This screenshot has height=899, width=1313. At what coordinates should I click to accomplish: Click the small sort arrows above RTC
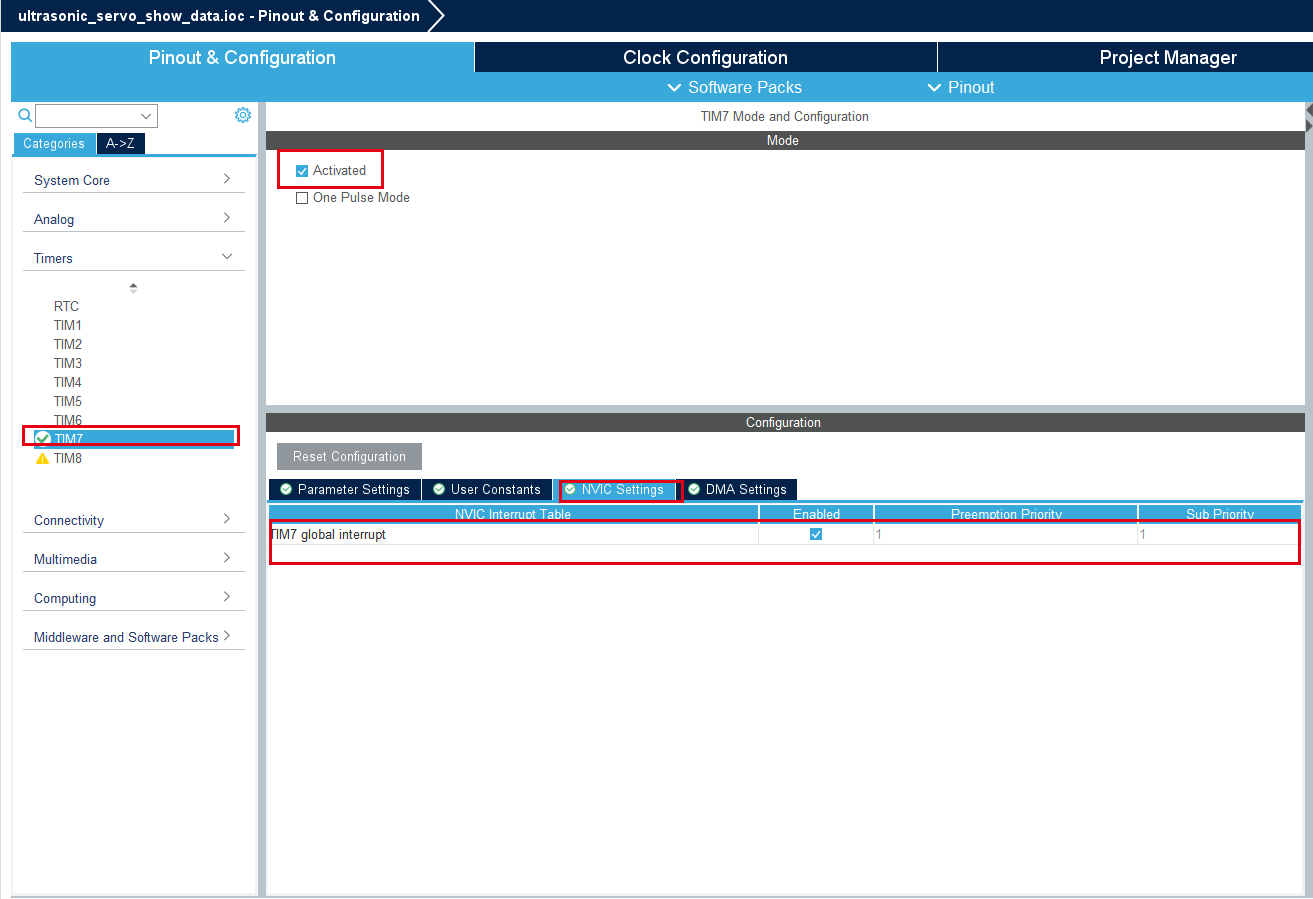click(133, 288)
